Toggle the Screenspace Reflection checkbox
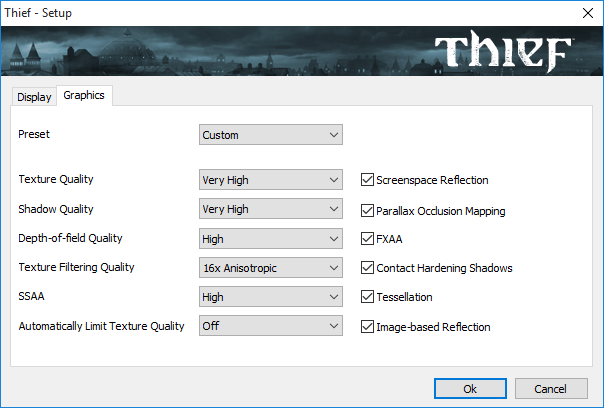 point(367,181)
